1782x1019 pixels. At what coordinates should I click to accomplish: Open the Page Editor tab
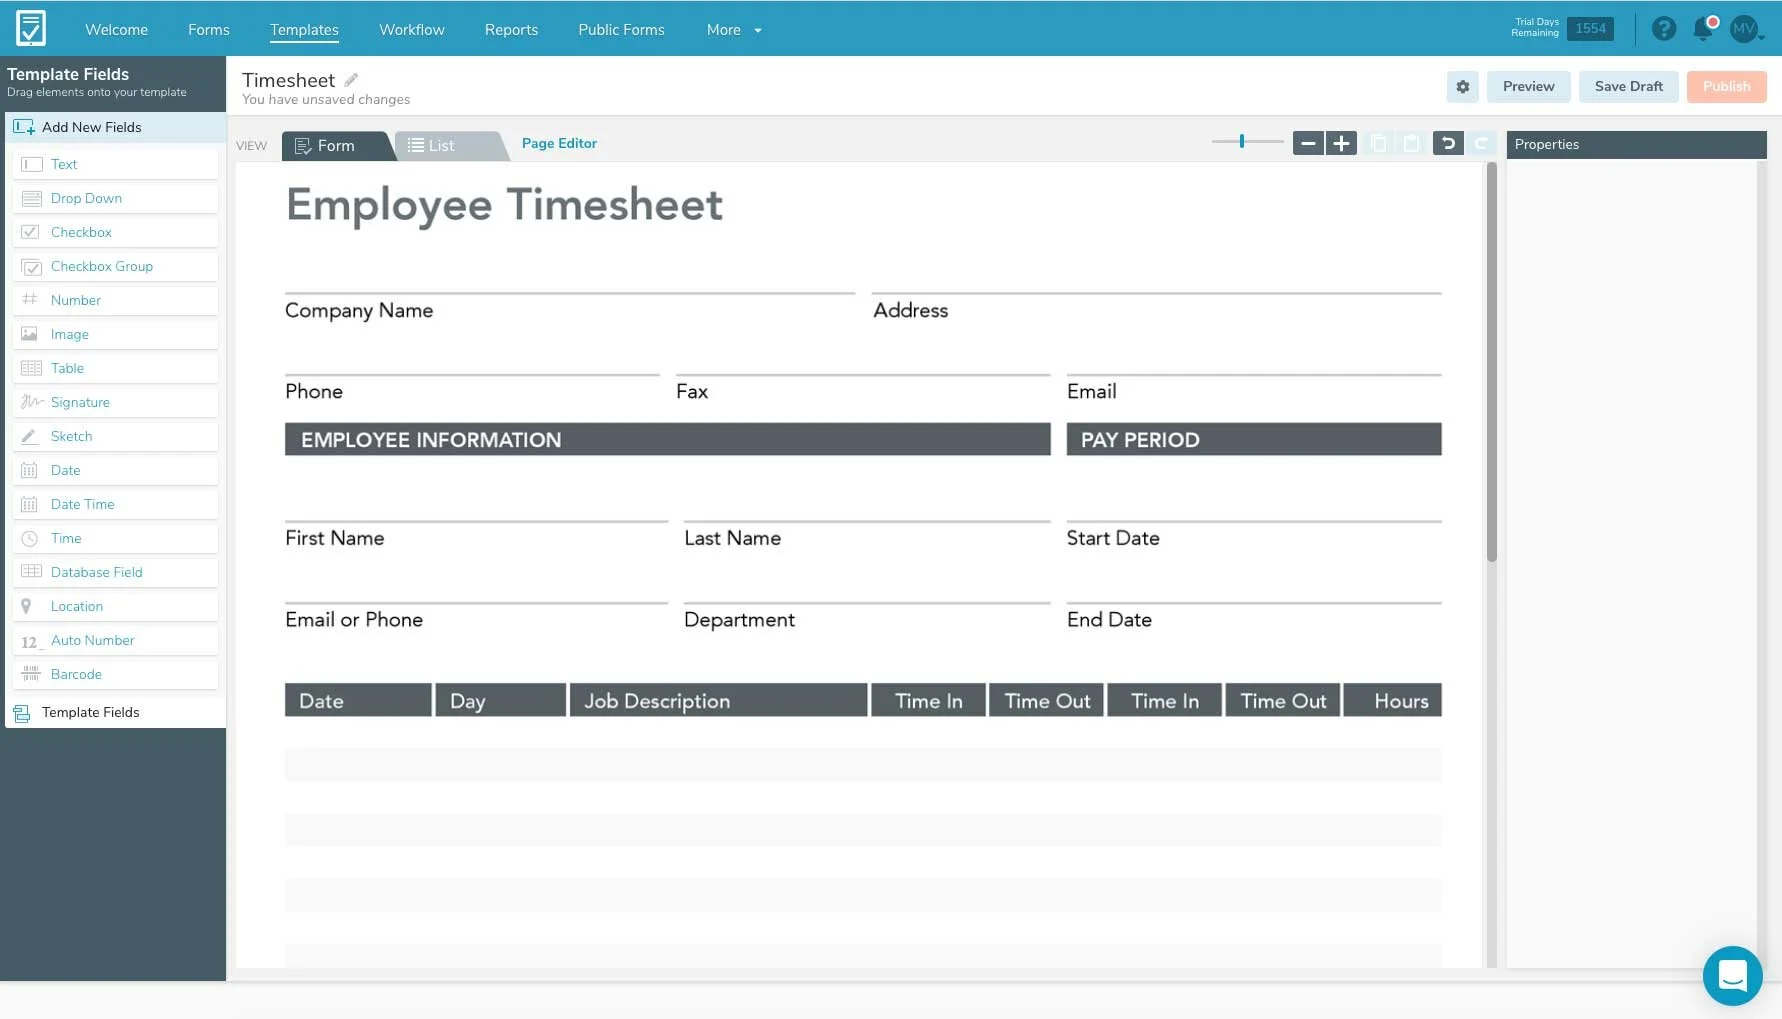click(559, 143)
